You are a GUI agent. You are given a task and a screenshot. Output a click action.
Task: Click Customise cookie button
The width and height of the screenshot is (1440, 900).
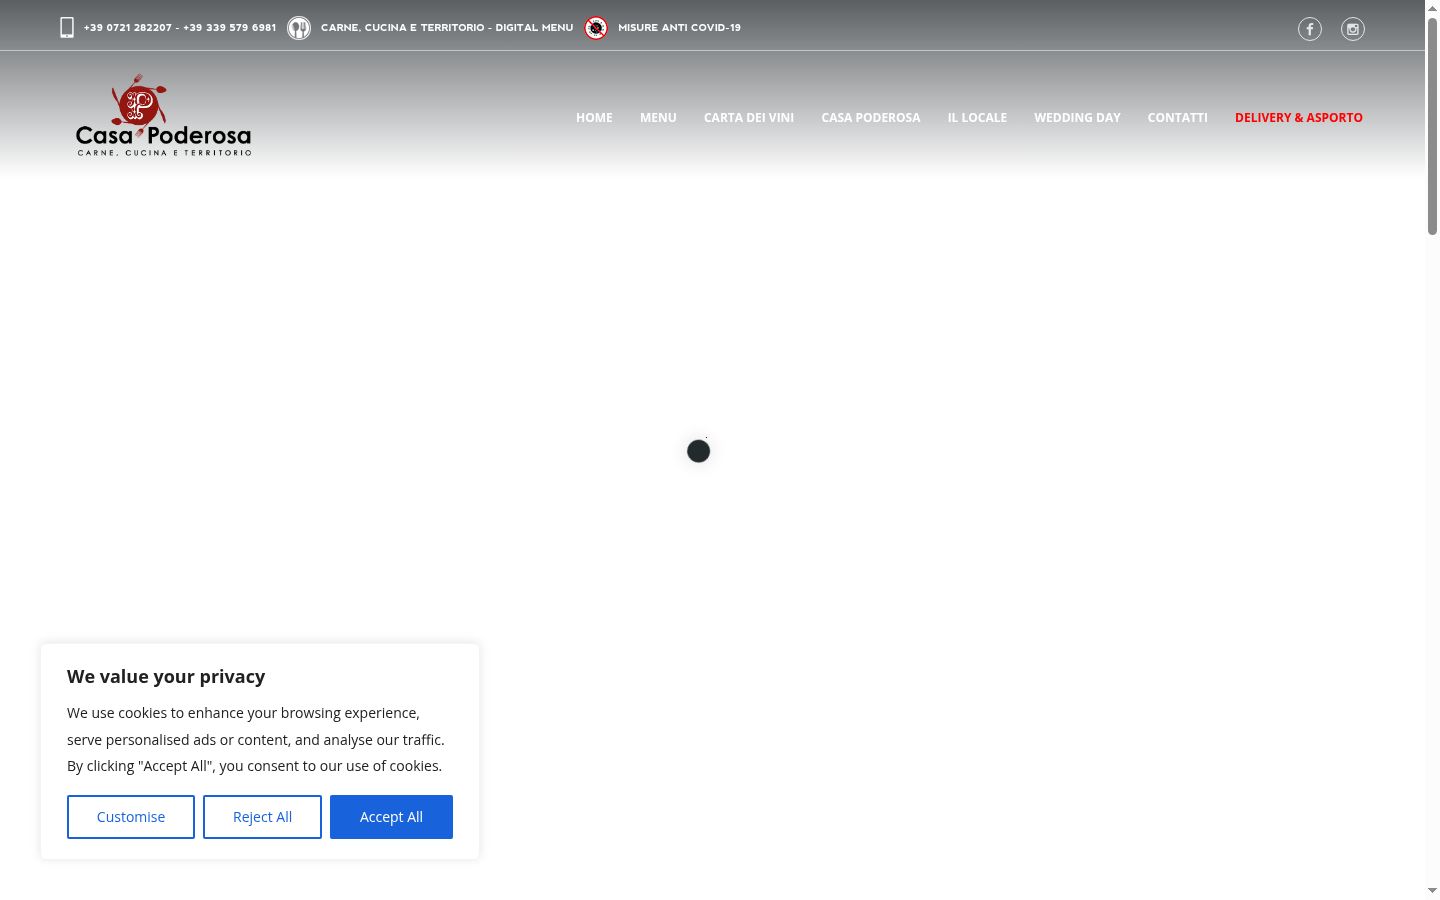(x=131, y=817)
